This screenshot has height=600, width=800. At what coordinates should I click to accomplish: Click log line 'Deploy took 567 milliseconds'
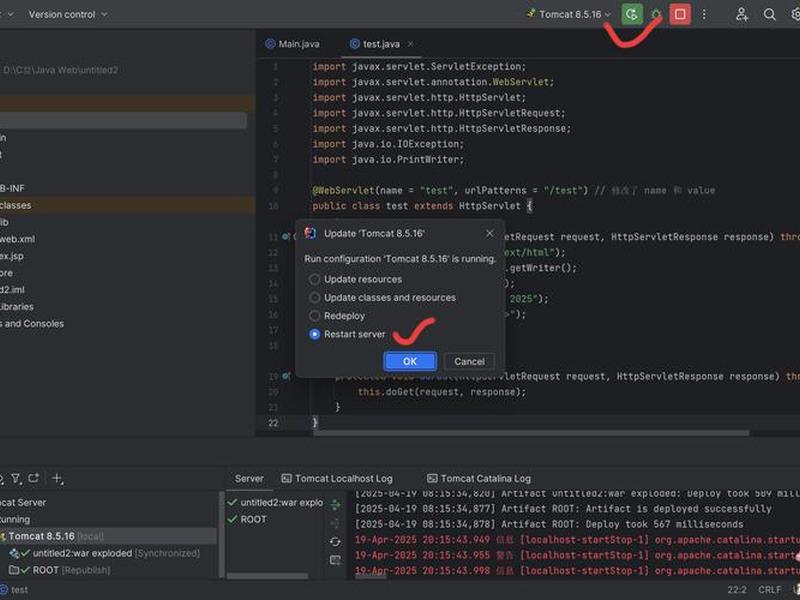coord(549,524)
